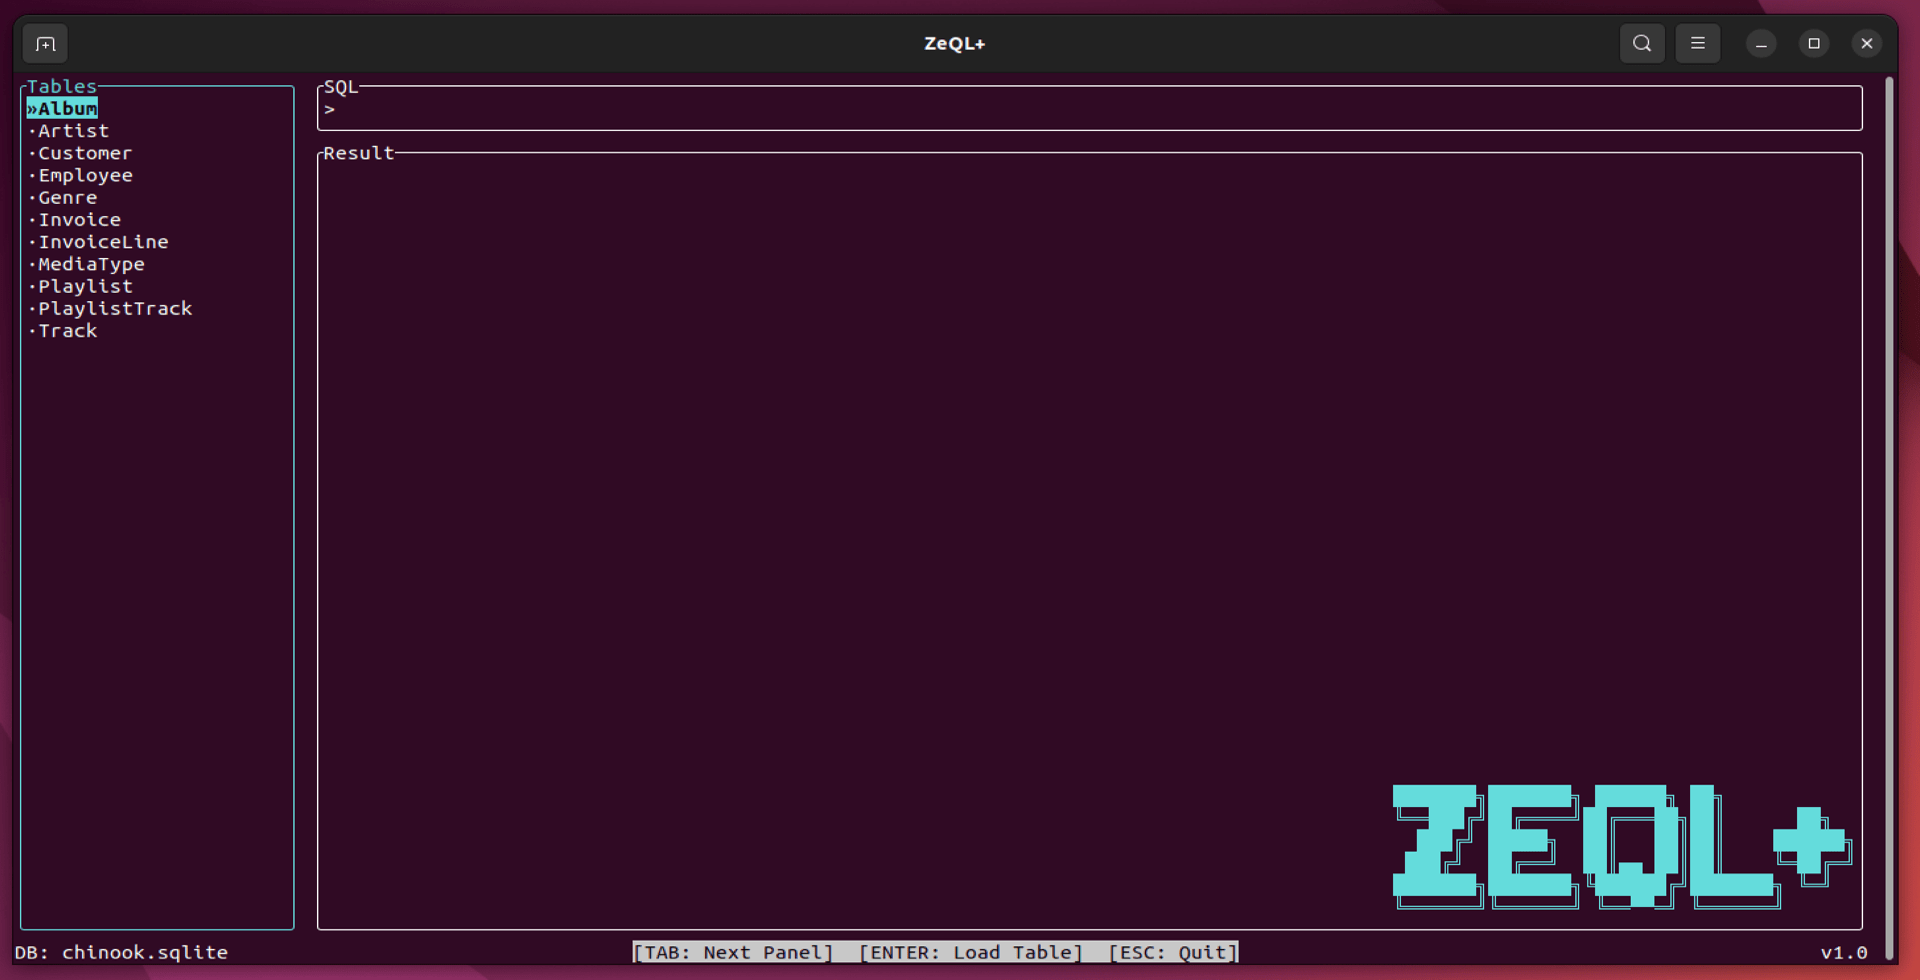Image resolution: width=1920 pixels, height=980 pixels.
Task: Select the MediaType table
Action: click(86, 264)
